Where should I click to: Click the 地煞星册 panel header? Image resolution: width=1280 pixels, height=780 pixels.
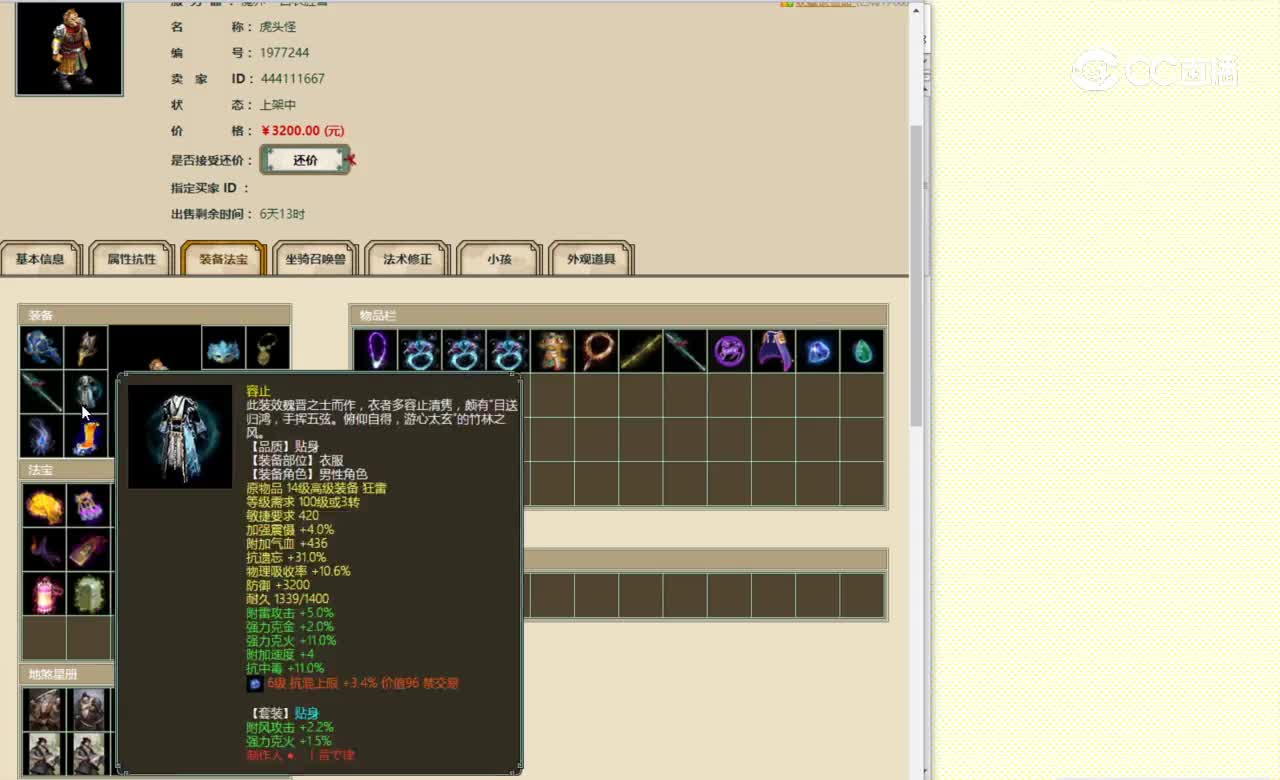(68, 675)
